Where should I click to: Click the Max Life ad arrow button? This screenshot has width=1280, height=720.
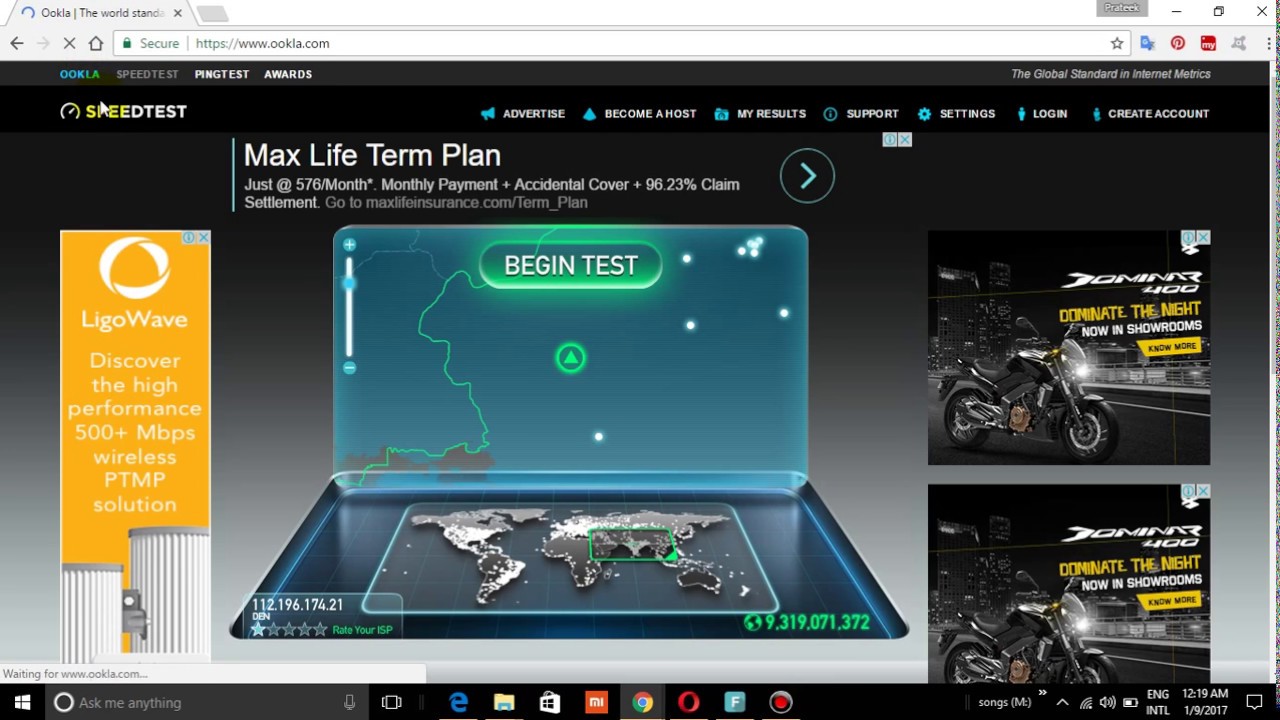[807, 176]
